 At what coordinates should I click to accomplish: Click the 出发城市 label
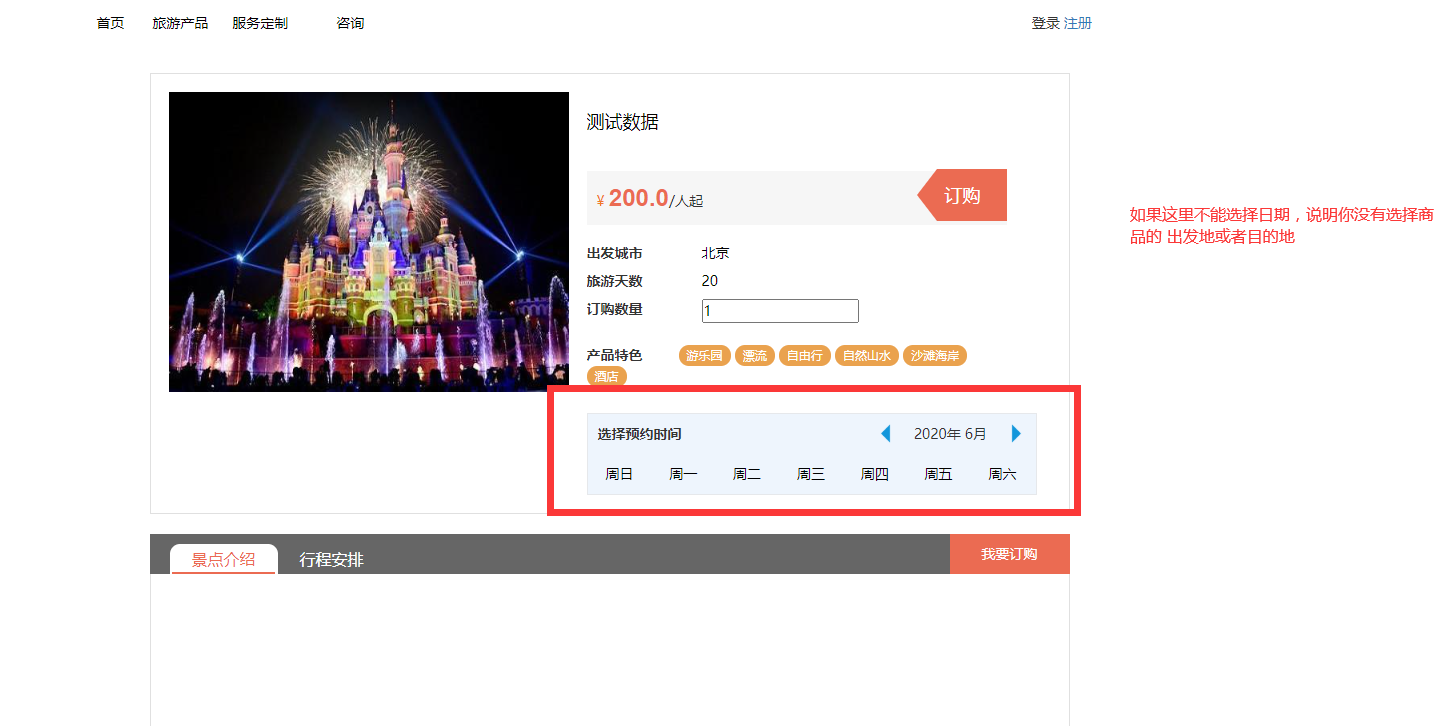pyautogui.click(x=615, y=253)
